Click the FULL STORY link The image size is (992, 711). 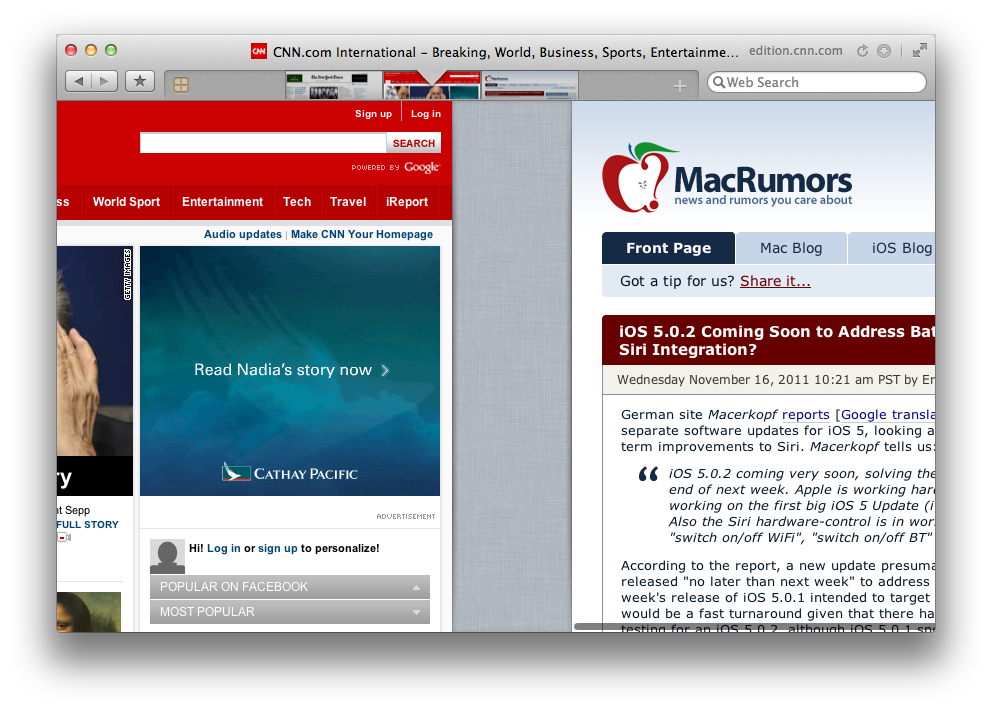(x=87, y=524)
